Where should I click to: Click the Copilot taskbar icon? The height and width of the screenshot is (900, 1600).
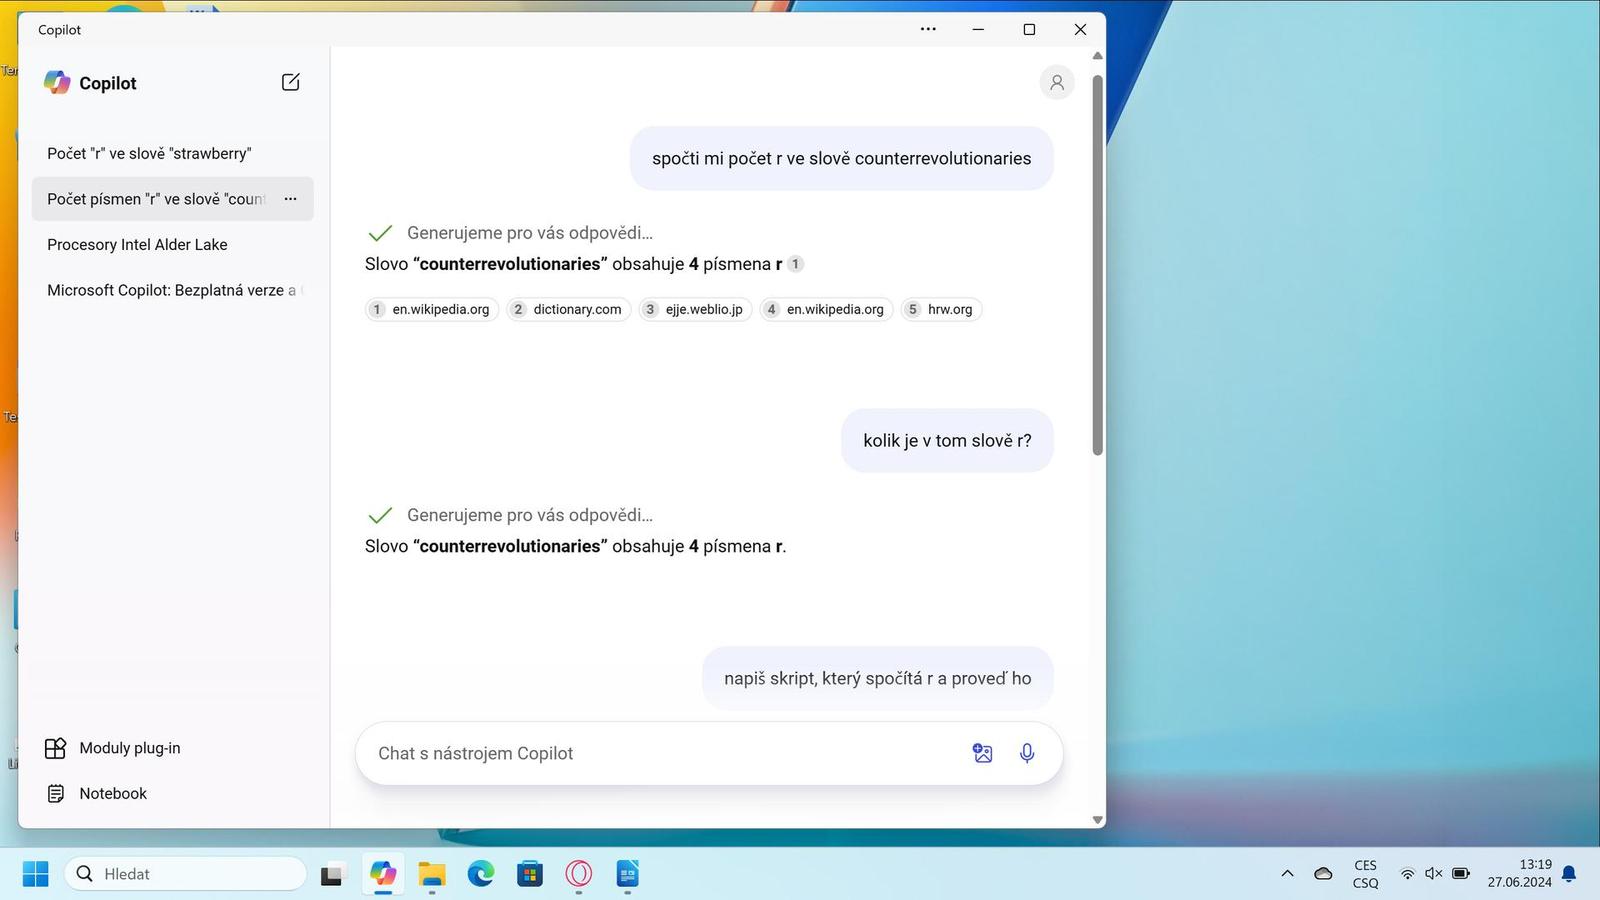[x=383, y=874]
